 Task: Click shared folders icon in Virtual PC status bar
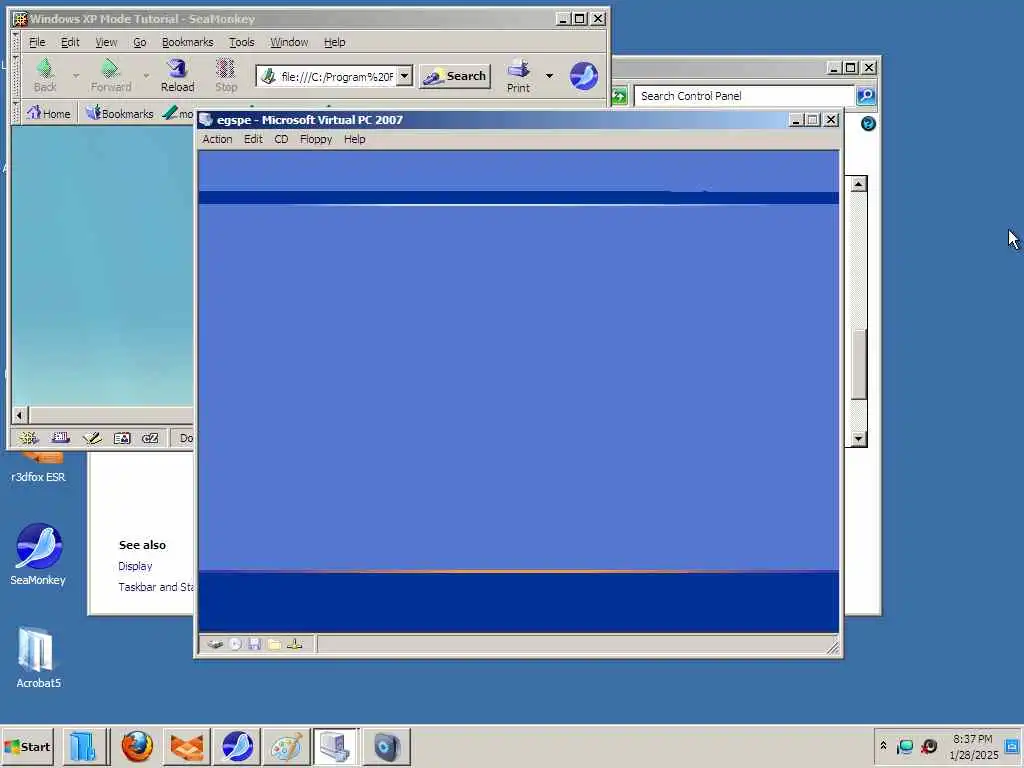[274, 645]
